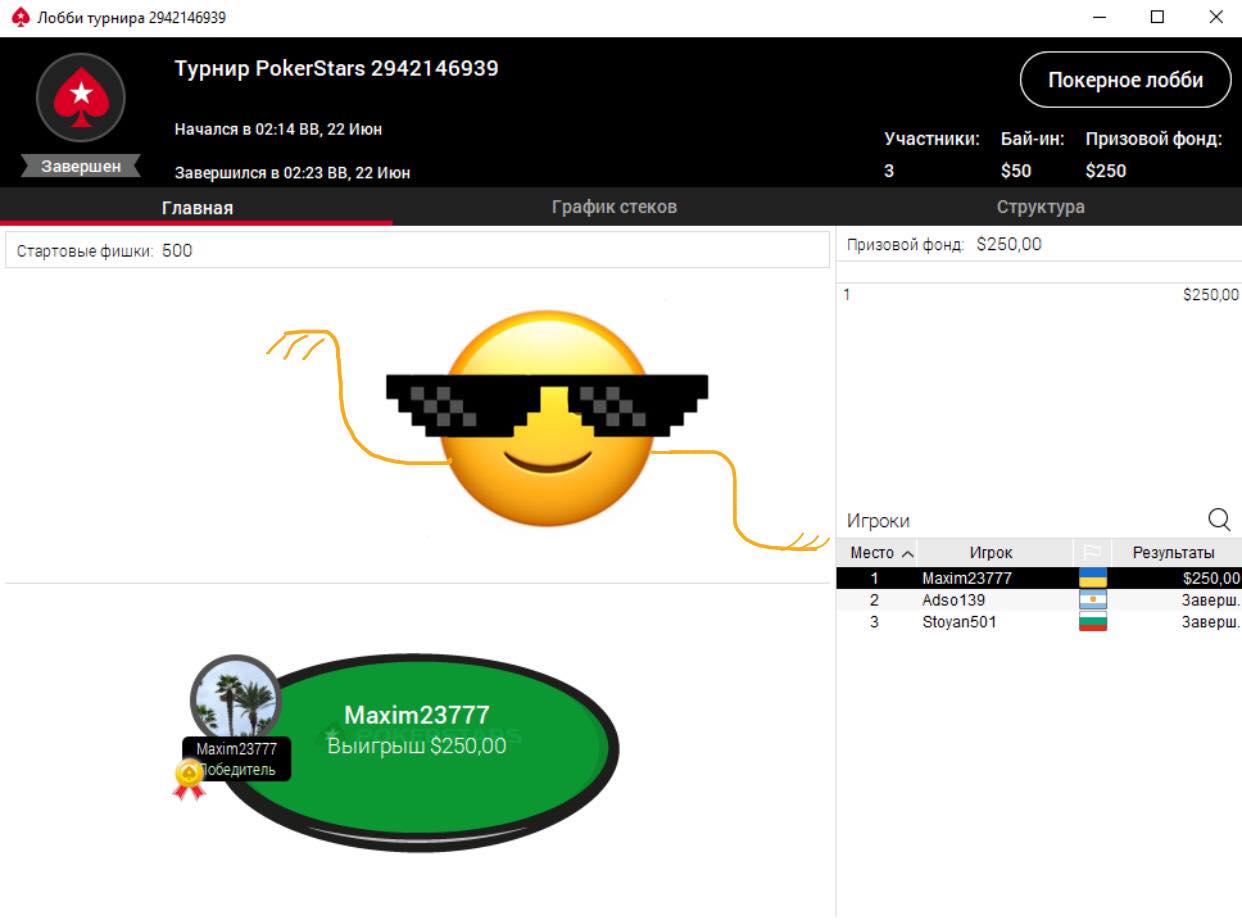Select the Maxim23777 player row
The width and height of the screenshot is (1242, 921).
[1039, 578]
